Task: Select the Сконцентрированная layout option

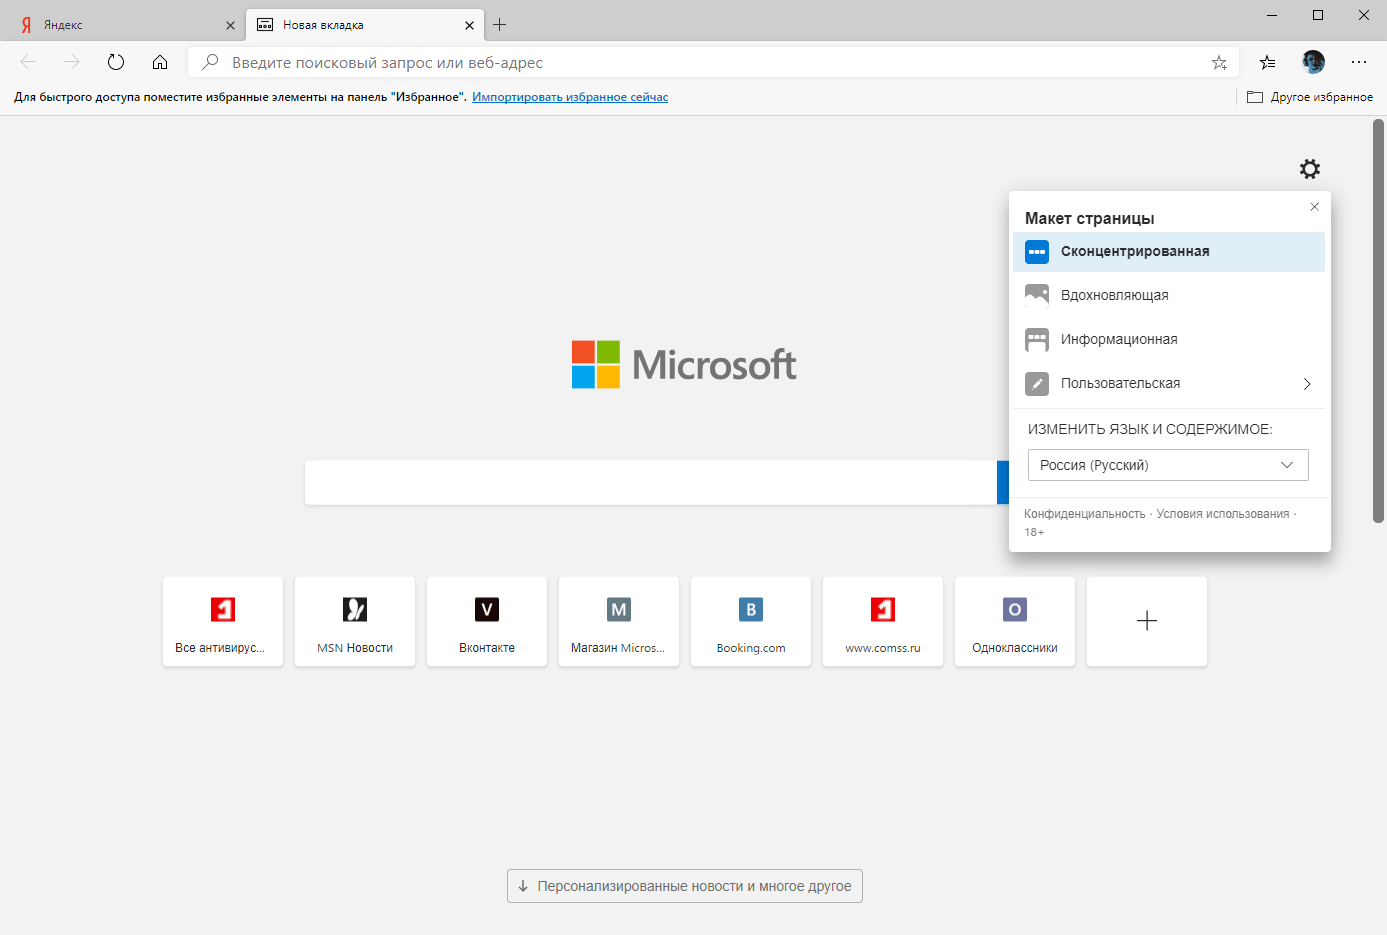Action: [x=1169, y=252]
